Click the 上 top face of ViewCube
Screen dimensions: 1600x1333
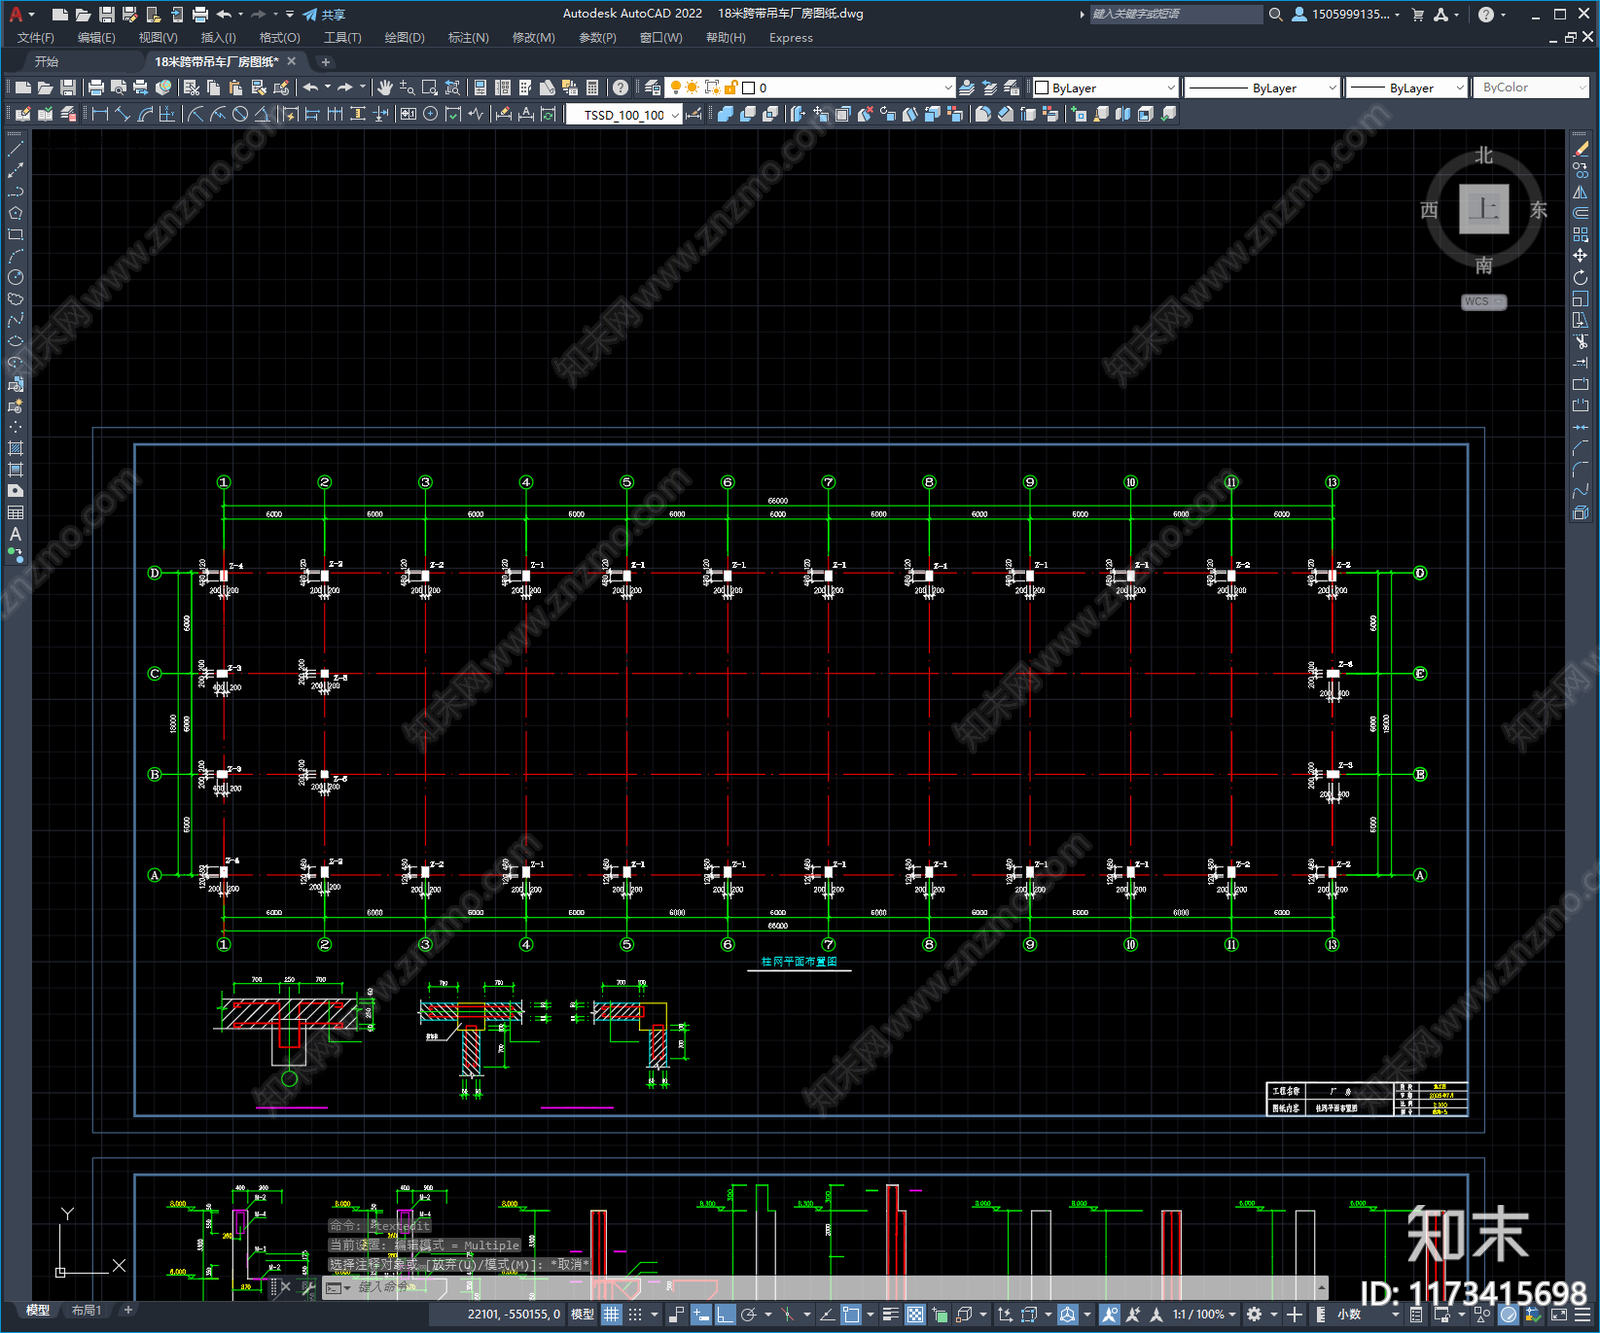(x=1484, y=209)
